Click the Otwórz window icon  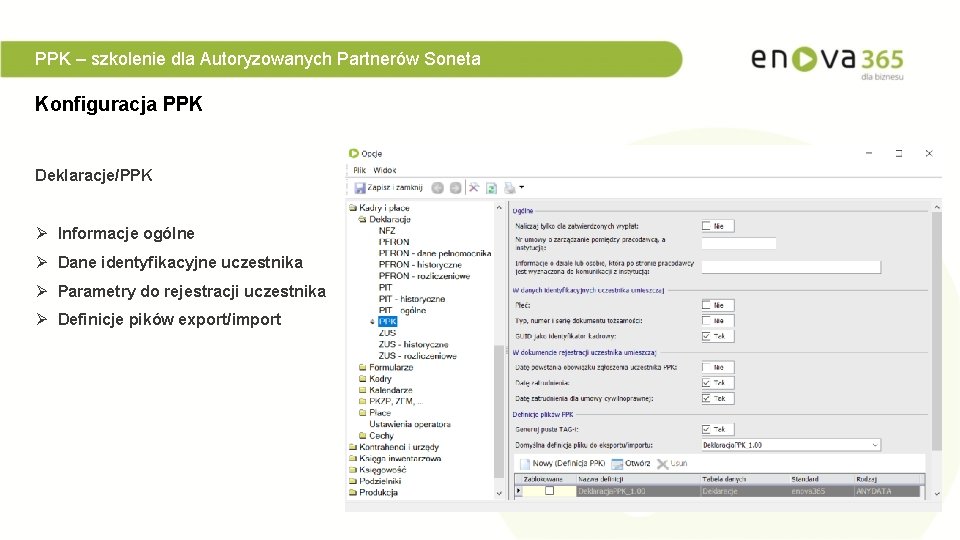click(x=617, y=463)
